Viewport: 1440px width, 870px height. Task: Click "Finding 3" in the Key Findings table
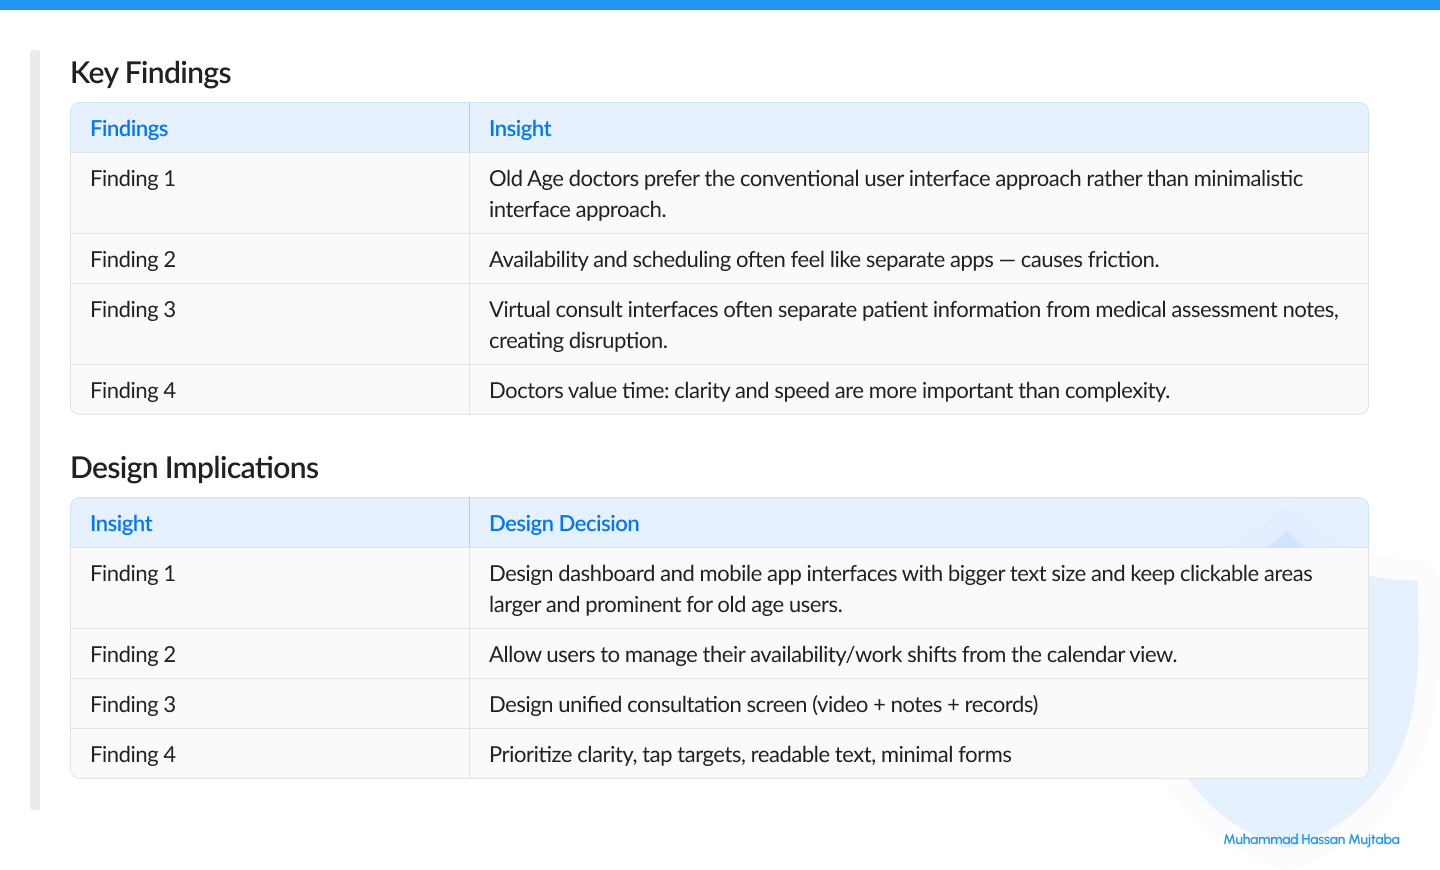click(133, 309)
